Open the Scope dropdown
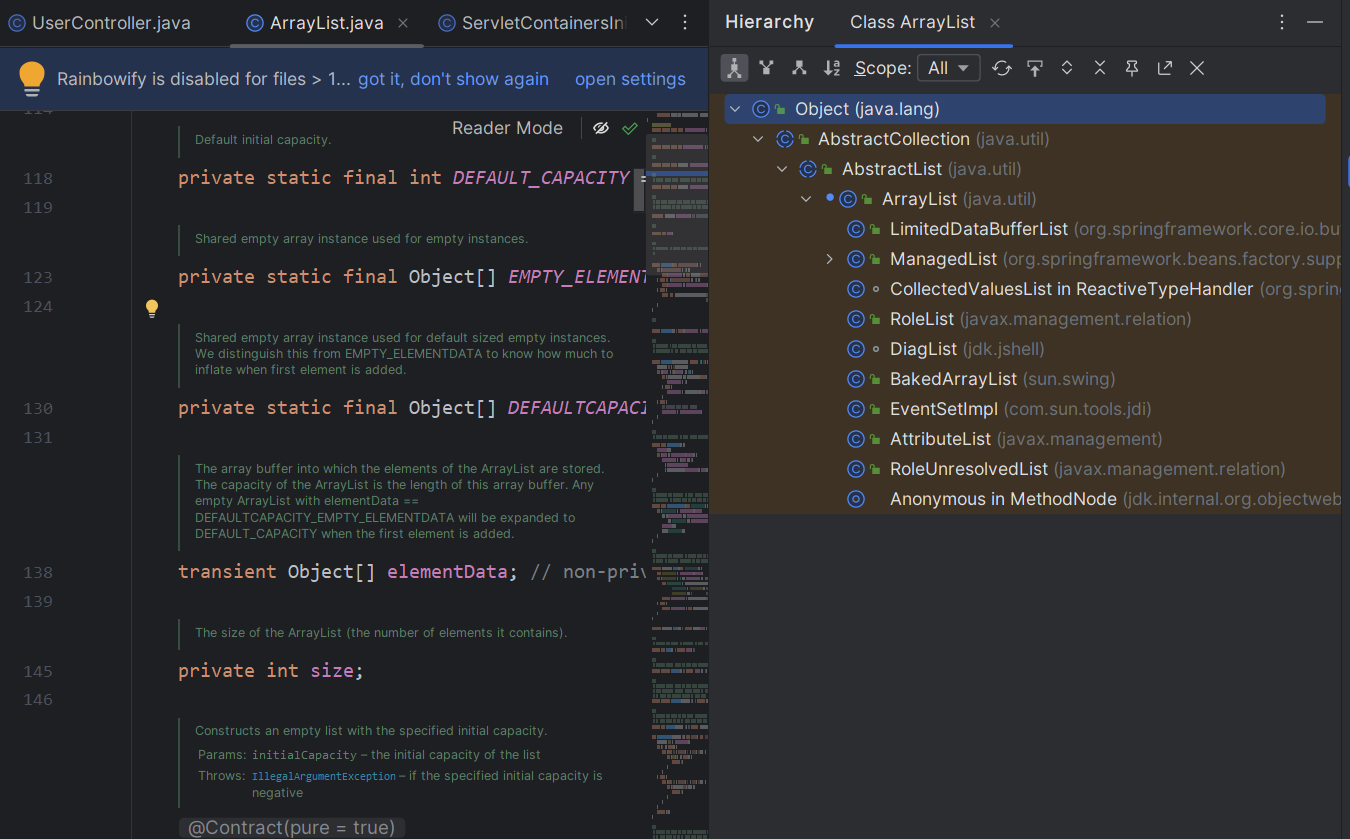The height and width of the screenshot is (839, 1350). point(948,68)
